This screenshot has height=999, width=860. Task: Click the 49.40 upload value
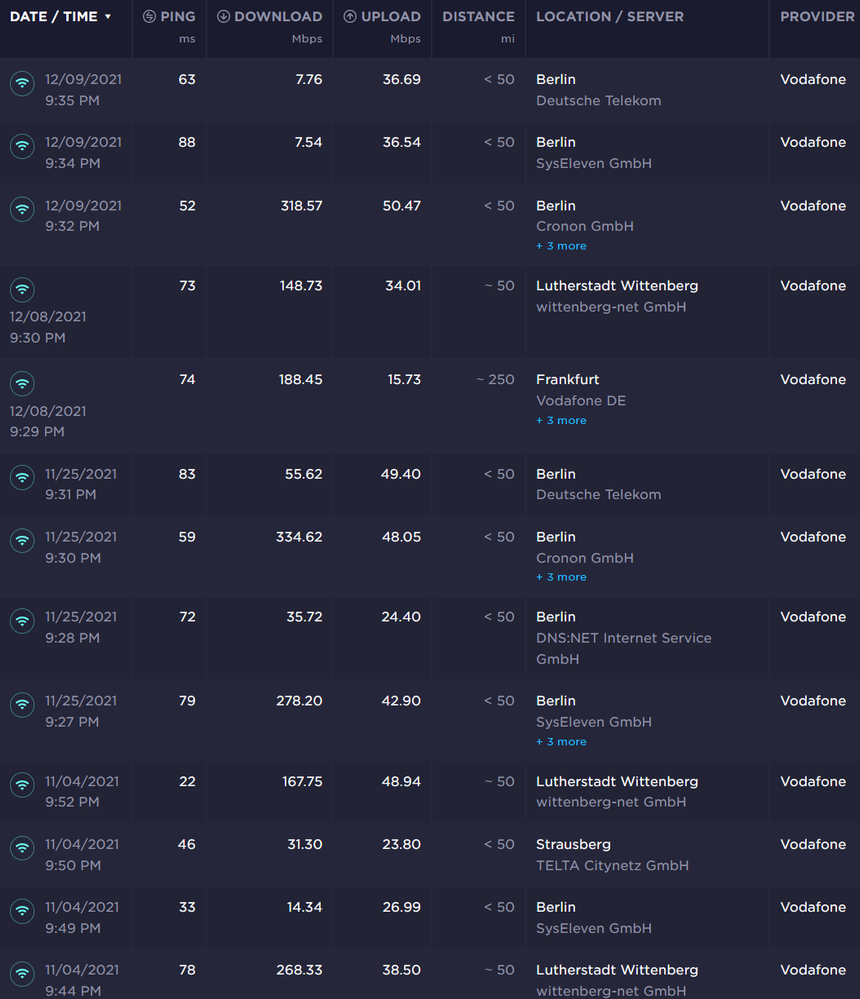(401, 474)
